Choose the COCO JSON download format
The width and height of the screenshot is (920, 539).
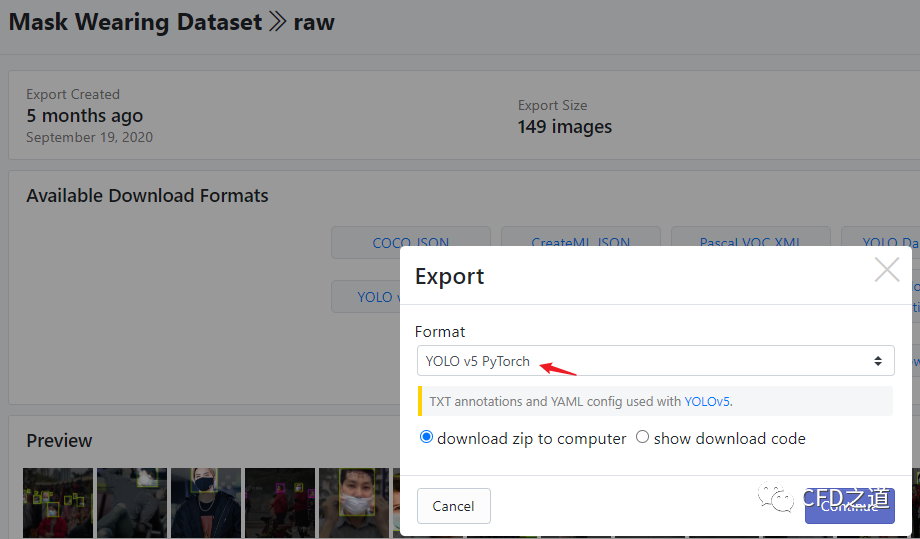click(410, 241)
